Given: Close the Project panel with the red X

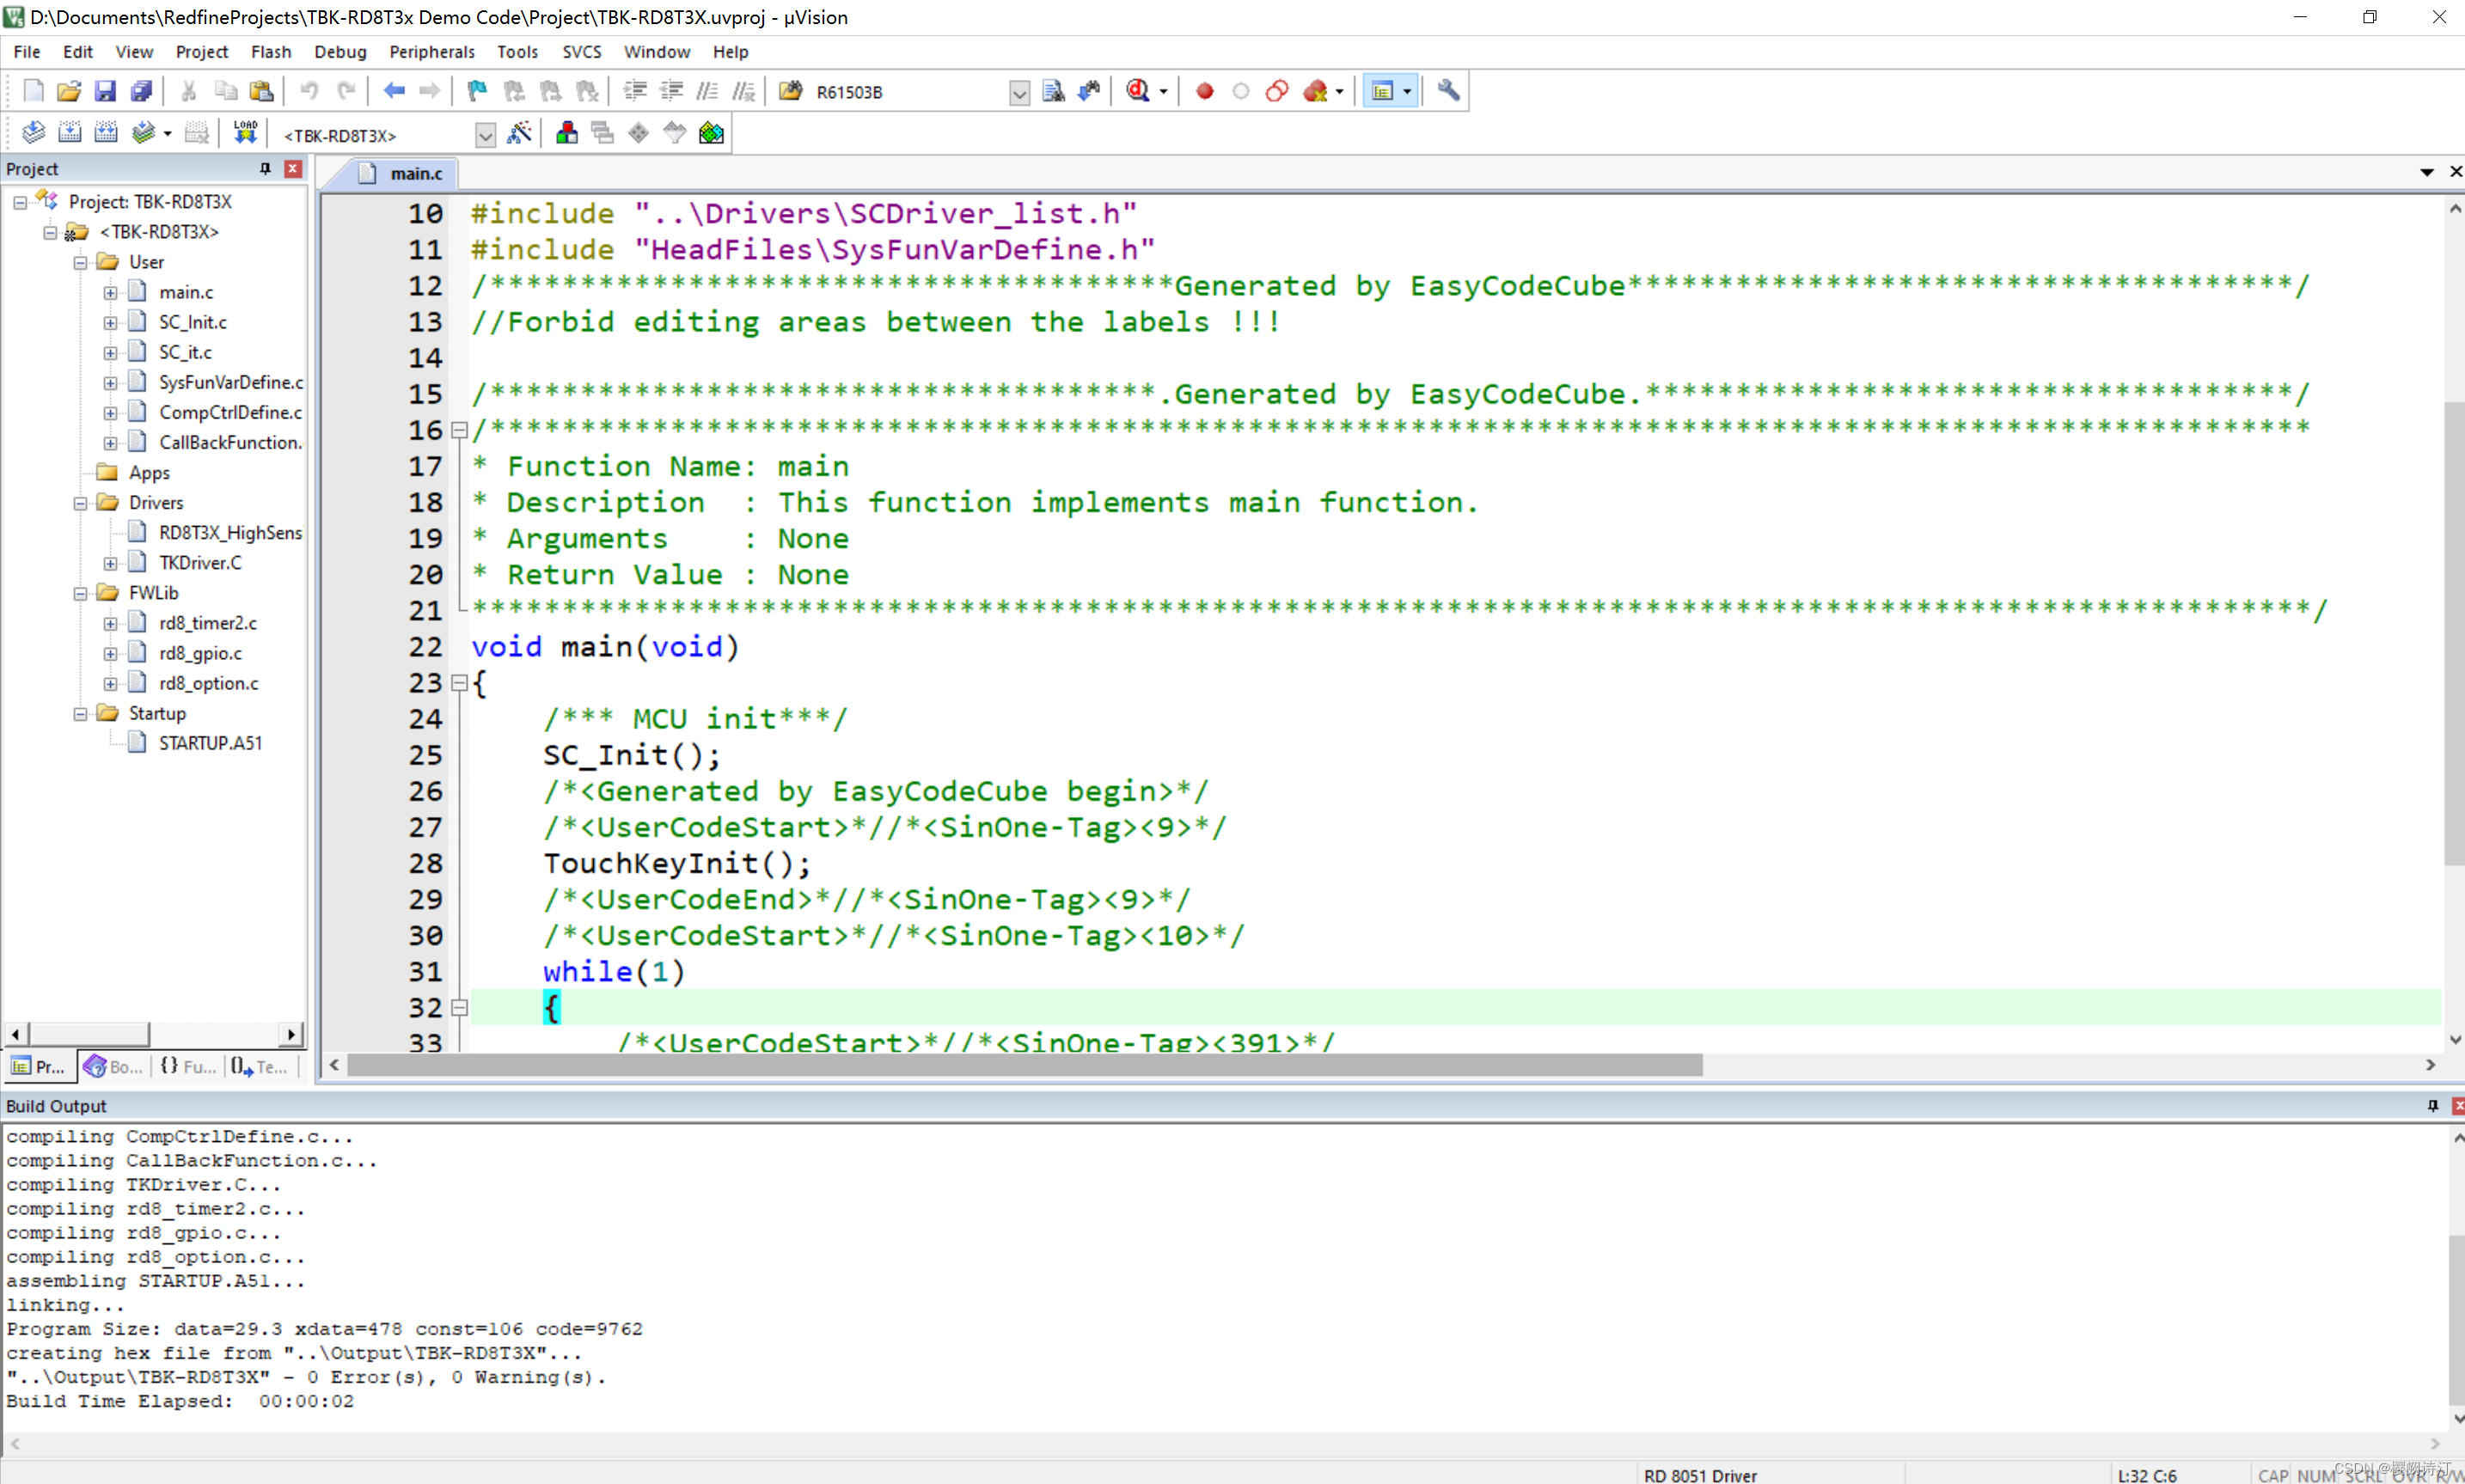Looking at the screenshot, I should pyautogui.click(x=293, y=169).
